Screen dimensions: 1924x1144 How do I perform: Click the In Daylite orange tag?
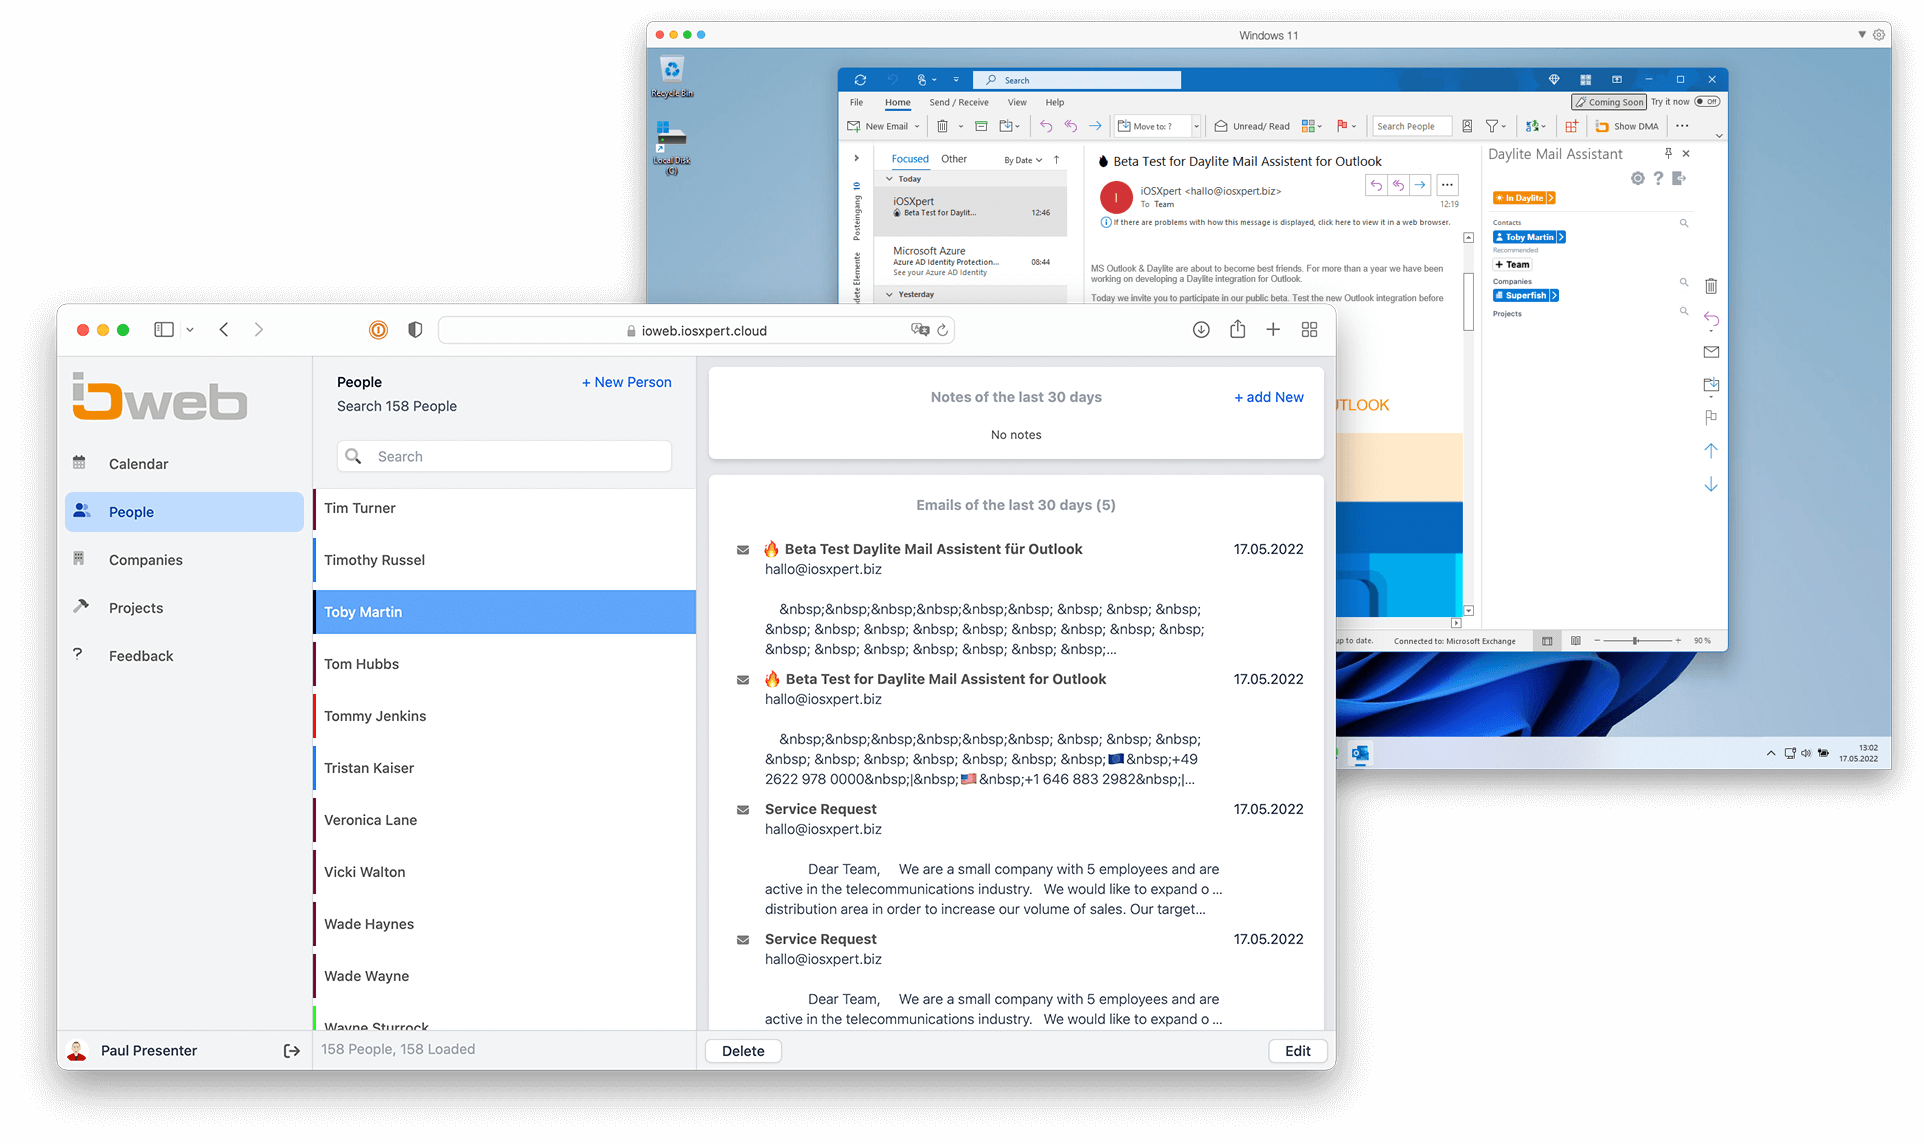(1524, 198)
